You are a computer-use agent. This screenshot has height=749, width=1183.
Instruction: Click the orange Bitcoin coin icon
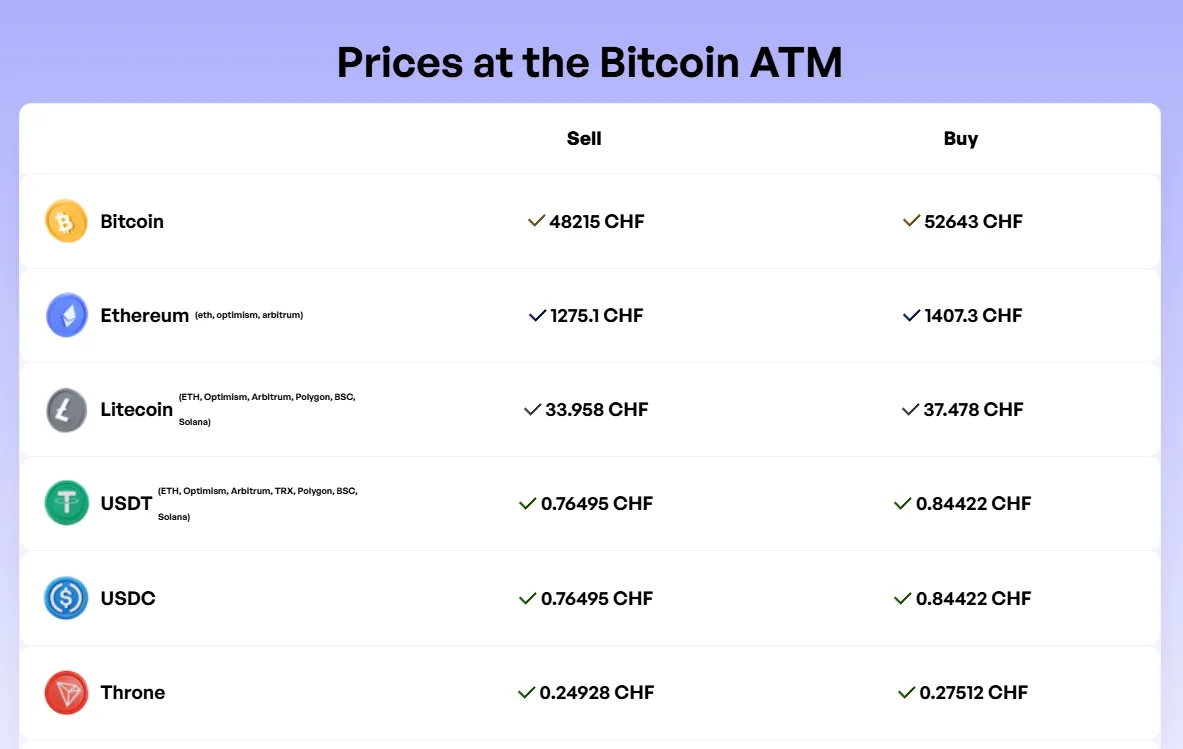click(x=66, y=221)
